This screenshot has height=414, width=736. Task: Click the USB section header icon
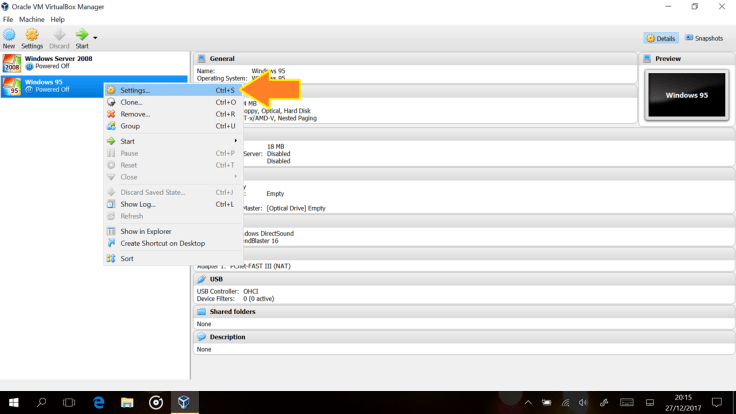pyautogui.click(x=201, y=279)
